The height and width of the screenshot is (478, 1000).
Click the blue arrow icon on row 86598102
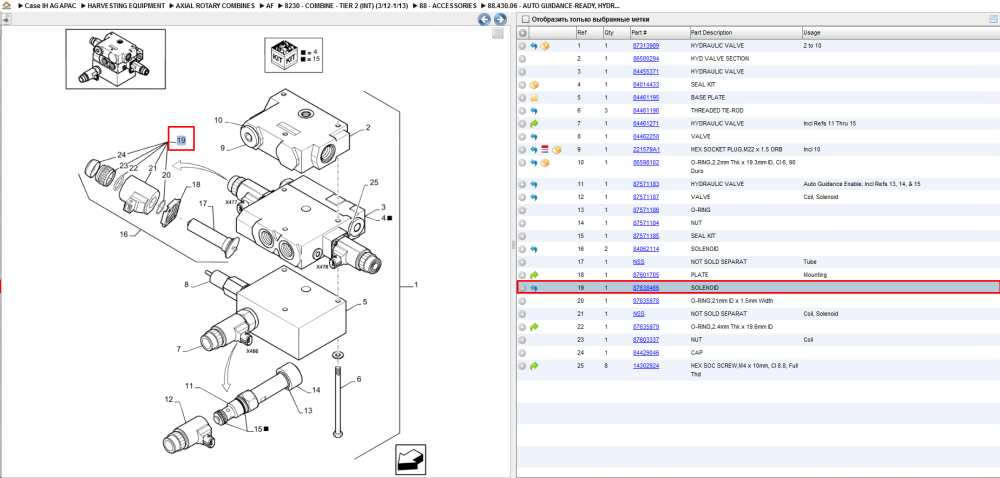pyautogui.click(x=534, y=163)
